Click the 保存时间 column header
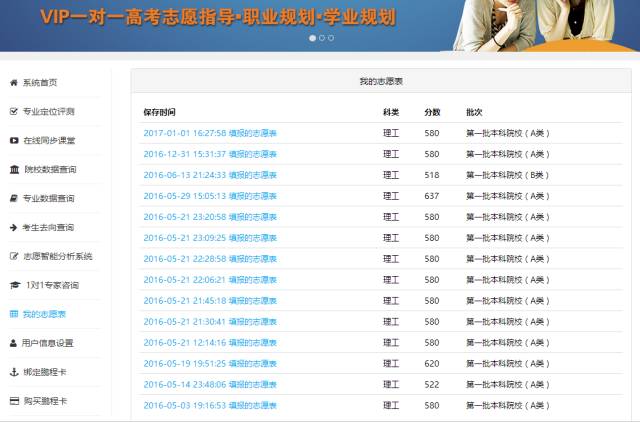The width and height of the screenshot is (640, 422). coord(160,112)
